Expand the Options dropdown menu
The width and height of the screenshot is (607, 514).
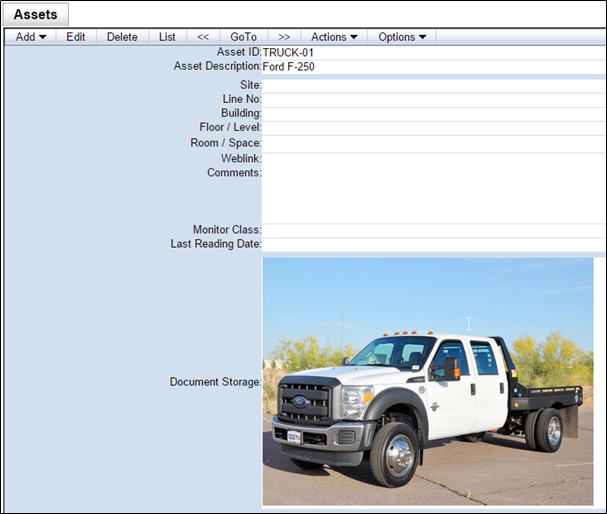point(402,37)
